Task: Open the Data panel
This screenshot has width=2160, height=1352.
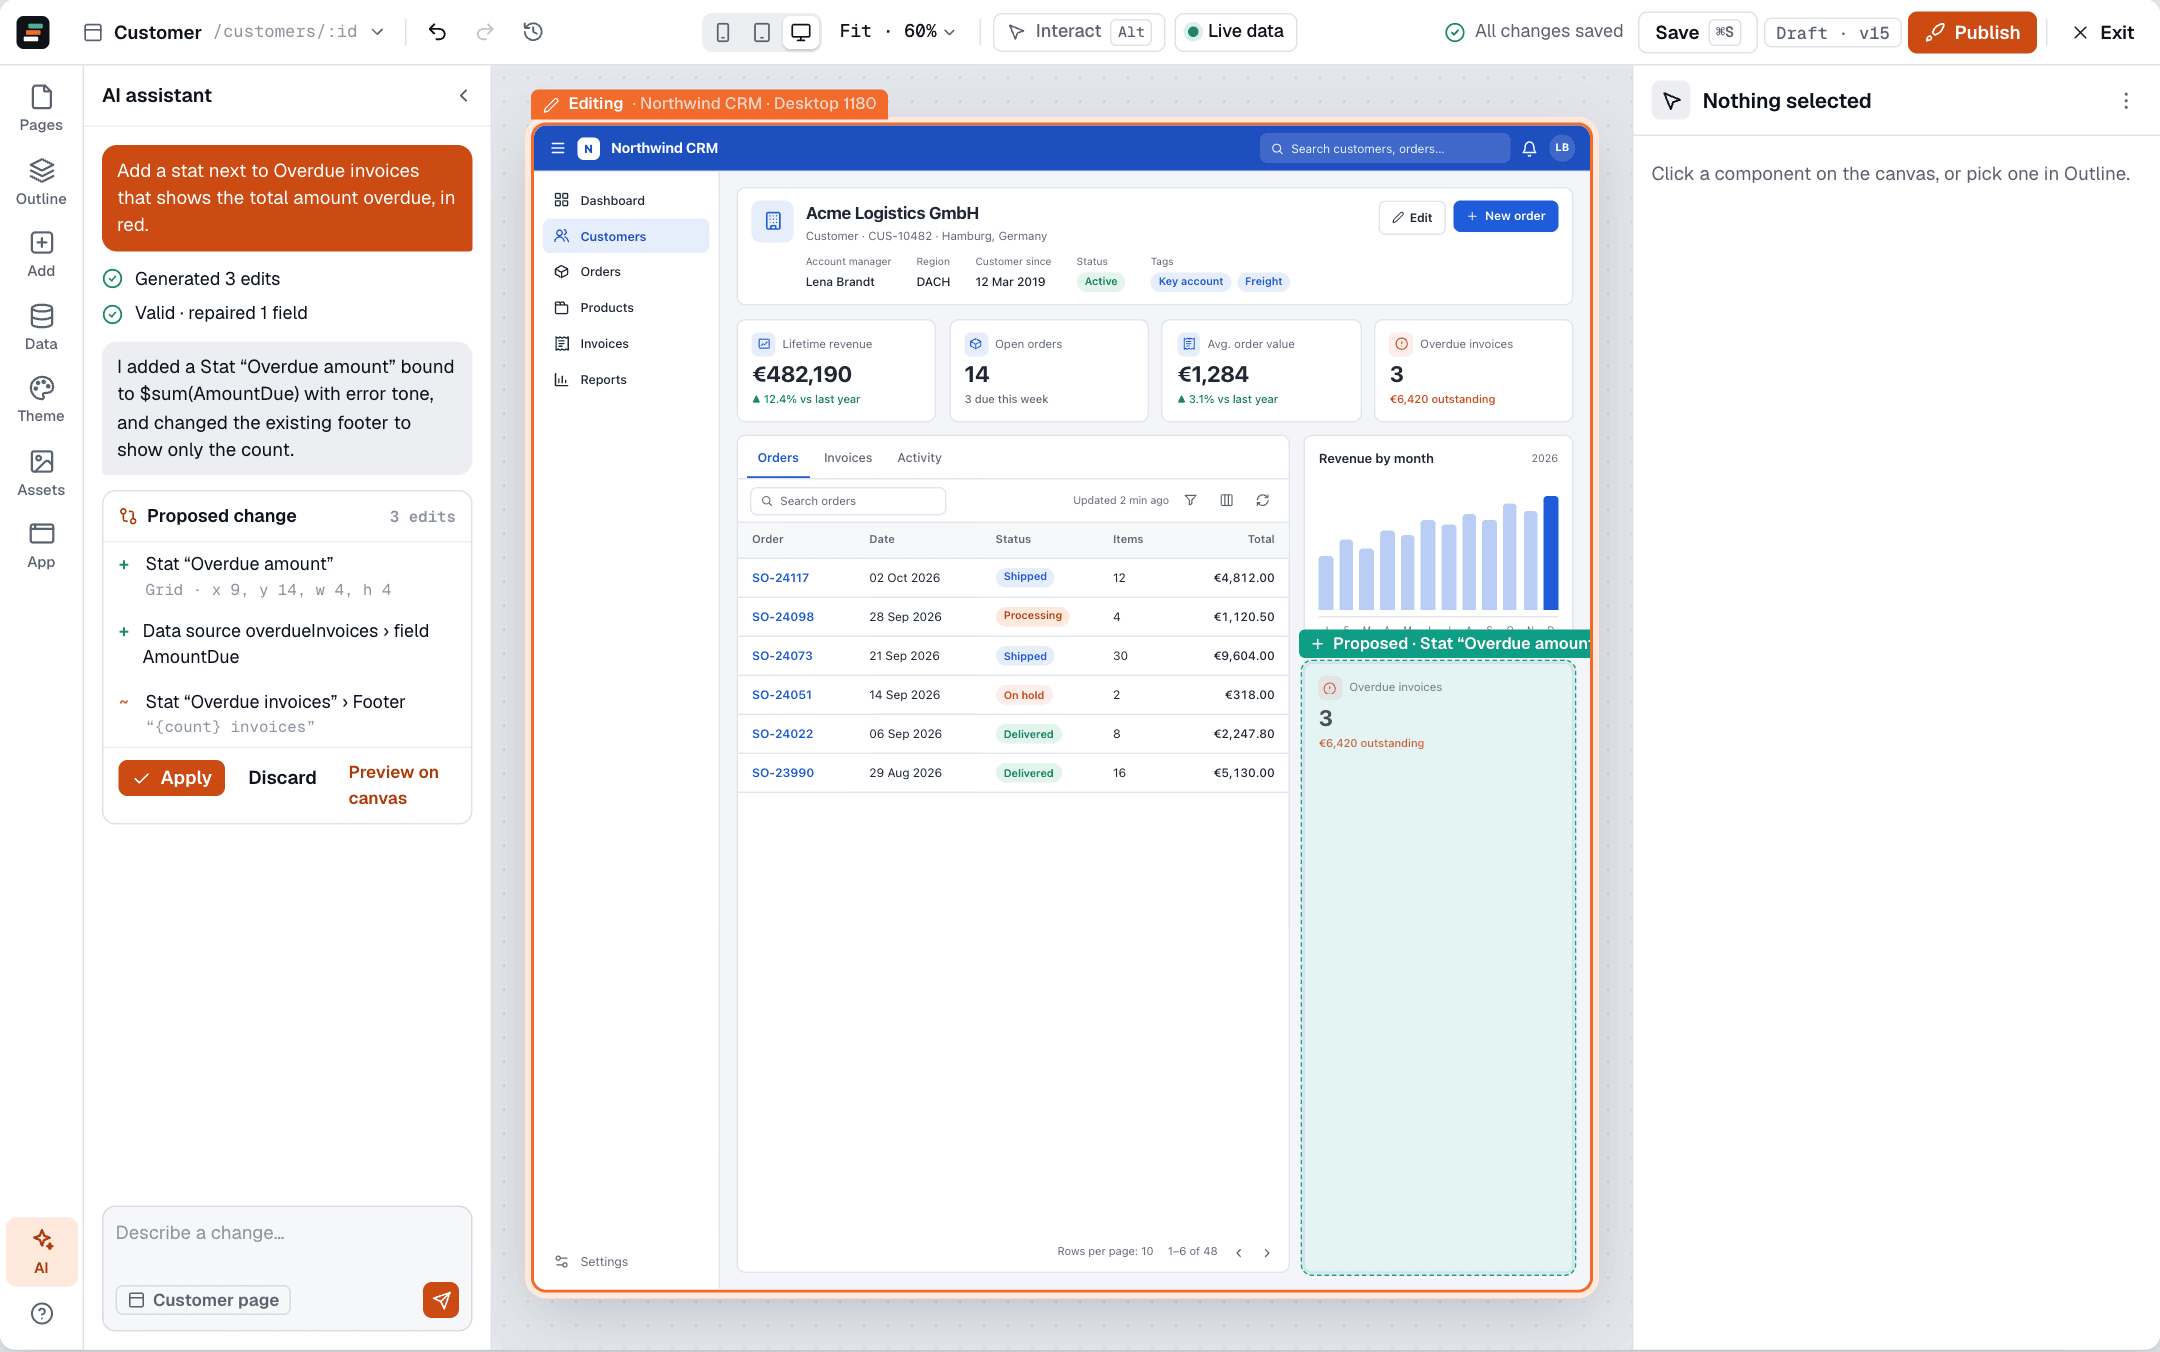Action: (x=41, y=327)
